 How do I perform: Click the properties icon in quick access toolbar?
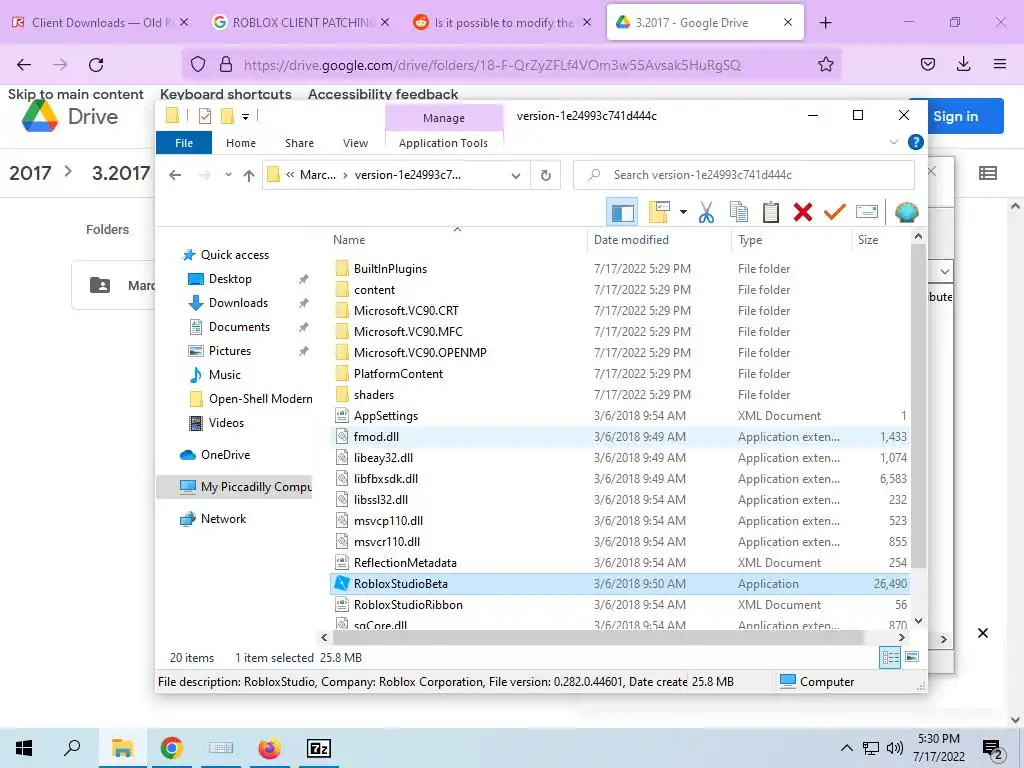tap(205, 116)
